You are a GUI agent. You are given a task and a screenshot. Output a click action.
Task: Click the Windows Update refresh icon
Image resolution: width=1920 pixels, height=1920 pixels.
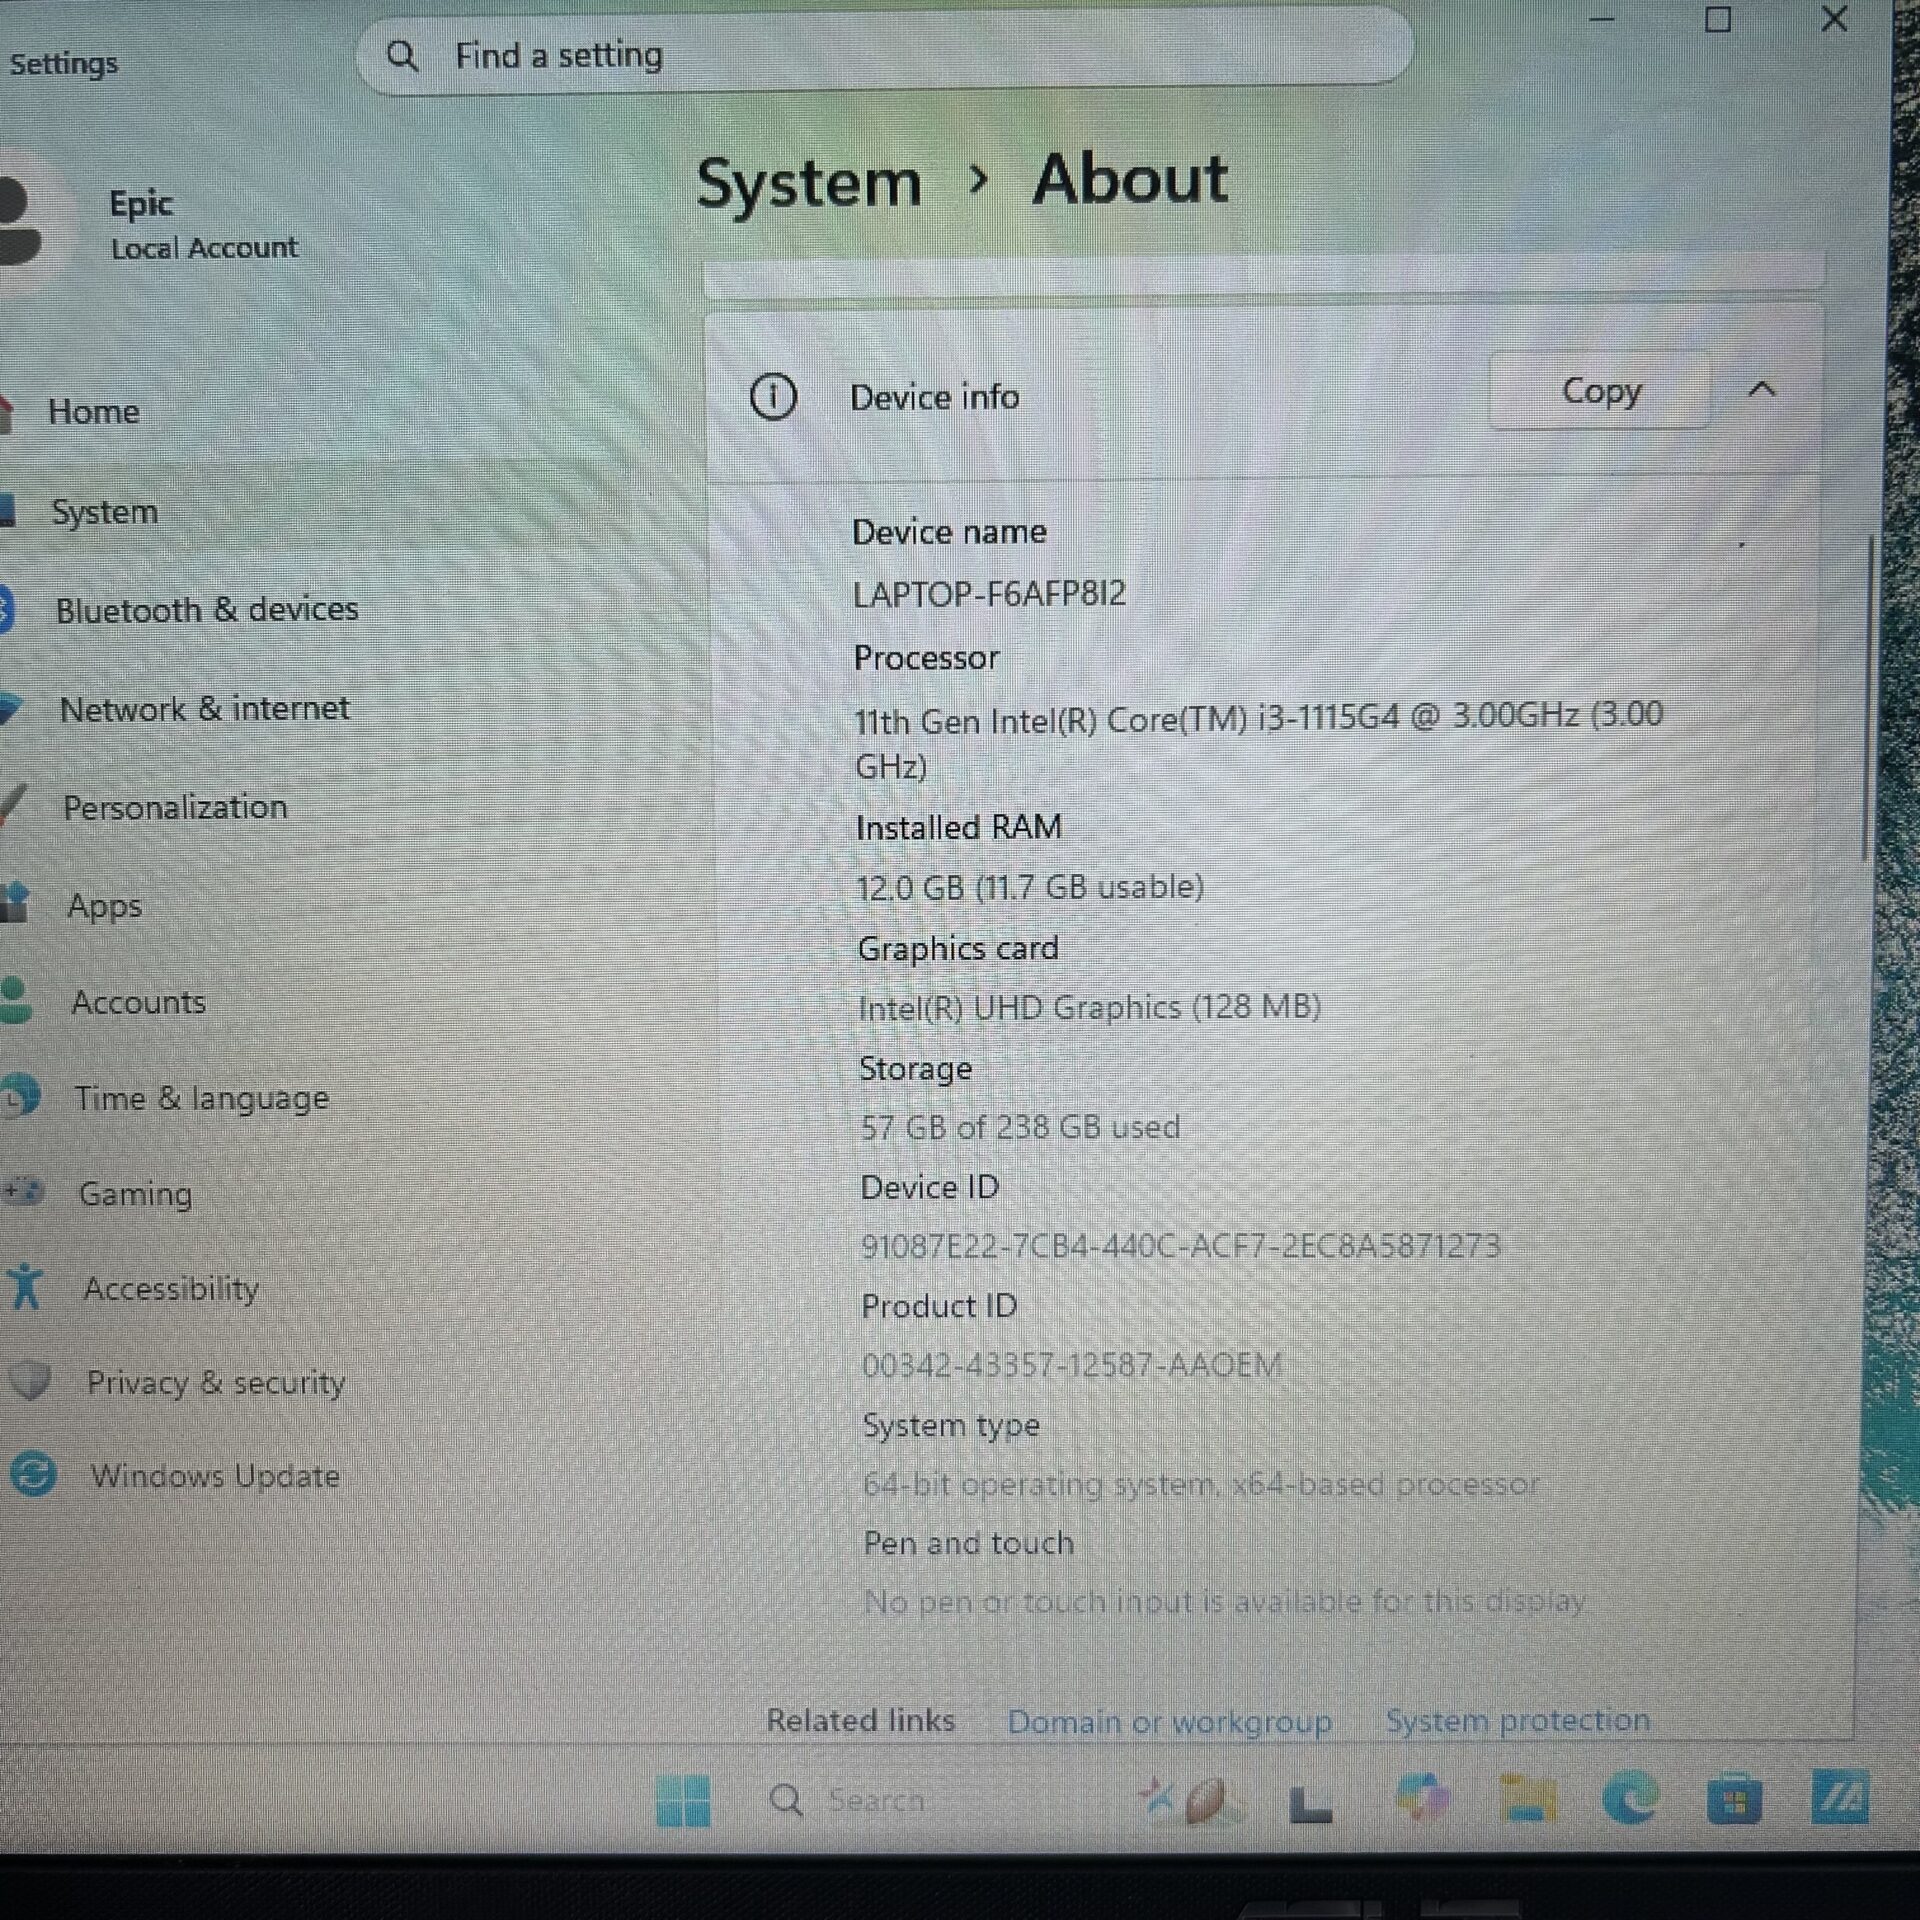pos(33,1475)
